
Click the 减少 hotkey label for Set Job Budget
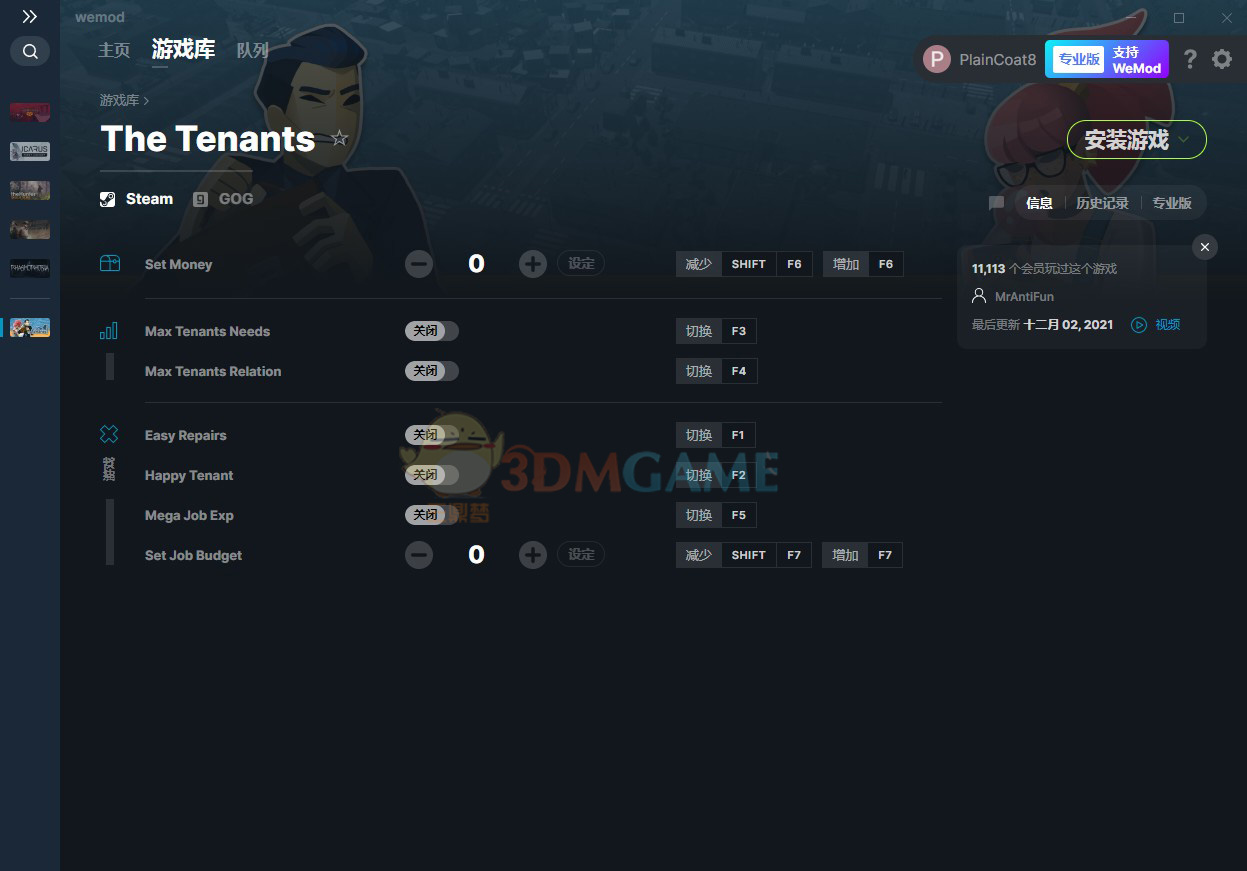[x=699, y=555]
